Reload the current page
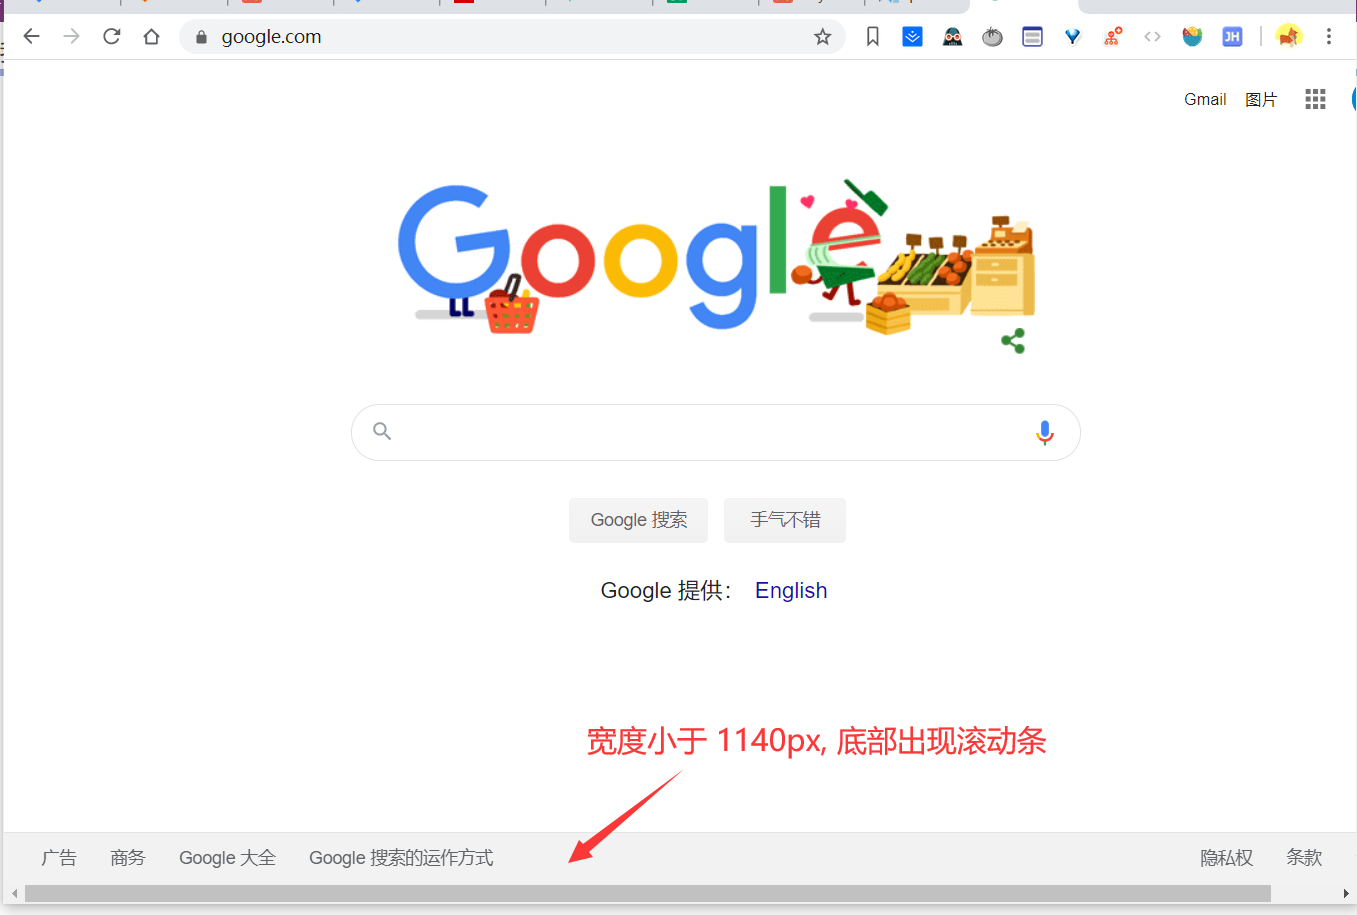The image size is (1357, 915). 112,37
